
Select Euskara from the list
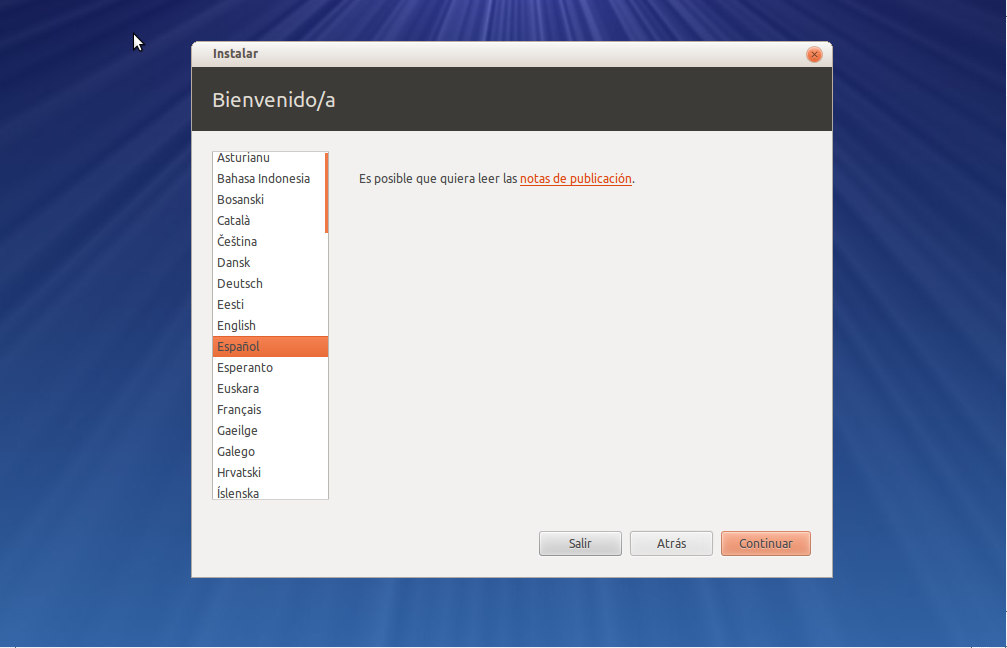pyautogui.click(x=238, y=389)
